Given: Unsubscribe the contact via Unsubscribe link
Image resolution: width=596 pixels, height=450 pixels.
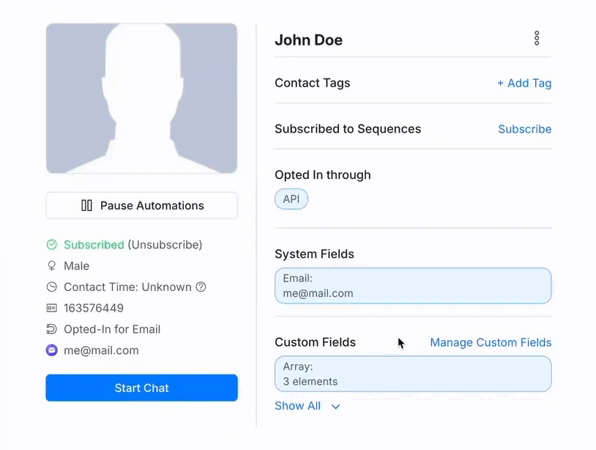Looking at the screenshot, I should pyautogui.click(x=165, y=245).
